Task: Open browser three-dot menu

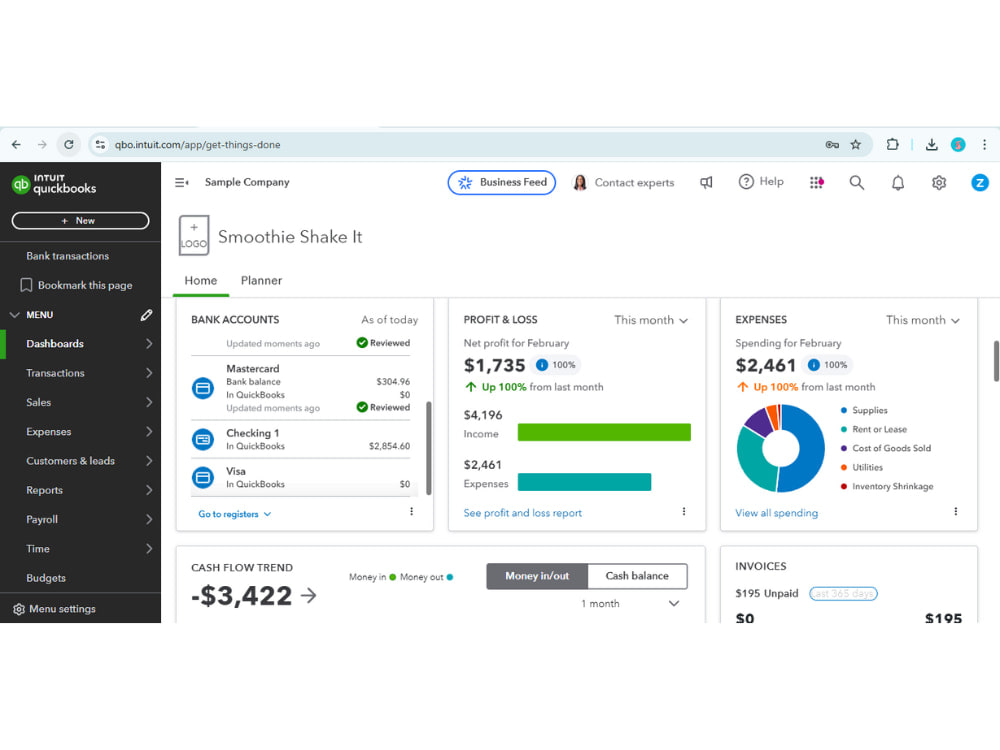Action: [x=984, y=145]
